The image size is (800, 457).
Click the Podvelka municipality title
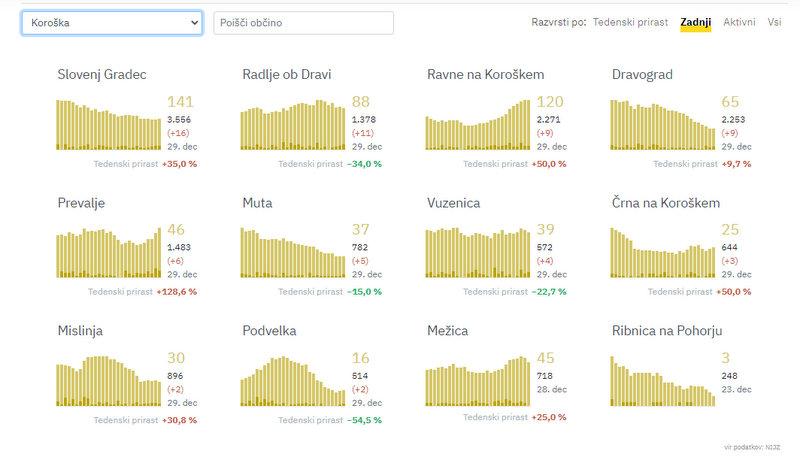[269, 331]
